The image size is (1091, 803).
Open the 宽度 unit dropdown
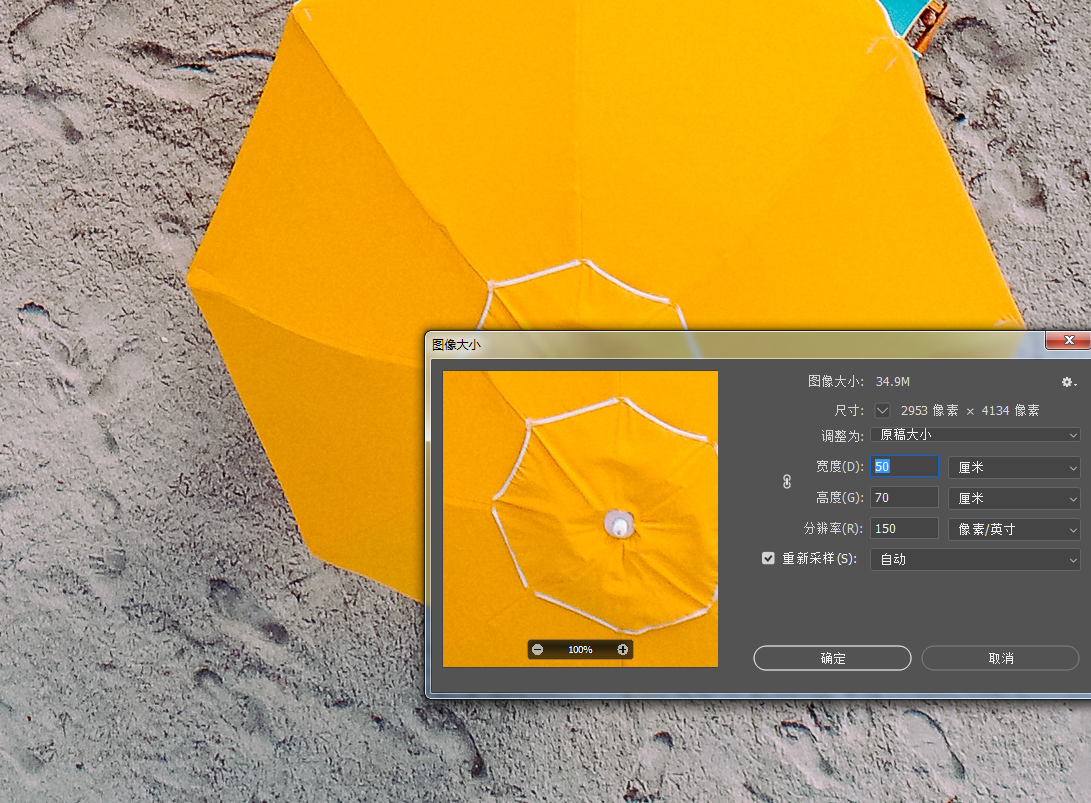[x=1014, y=468]
